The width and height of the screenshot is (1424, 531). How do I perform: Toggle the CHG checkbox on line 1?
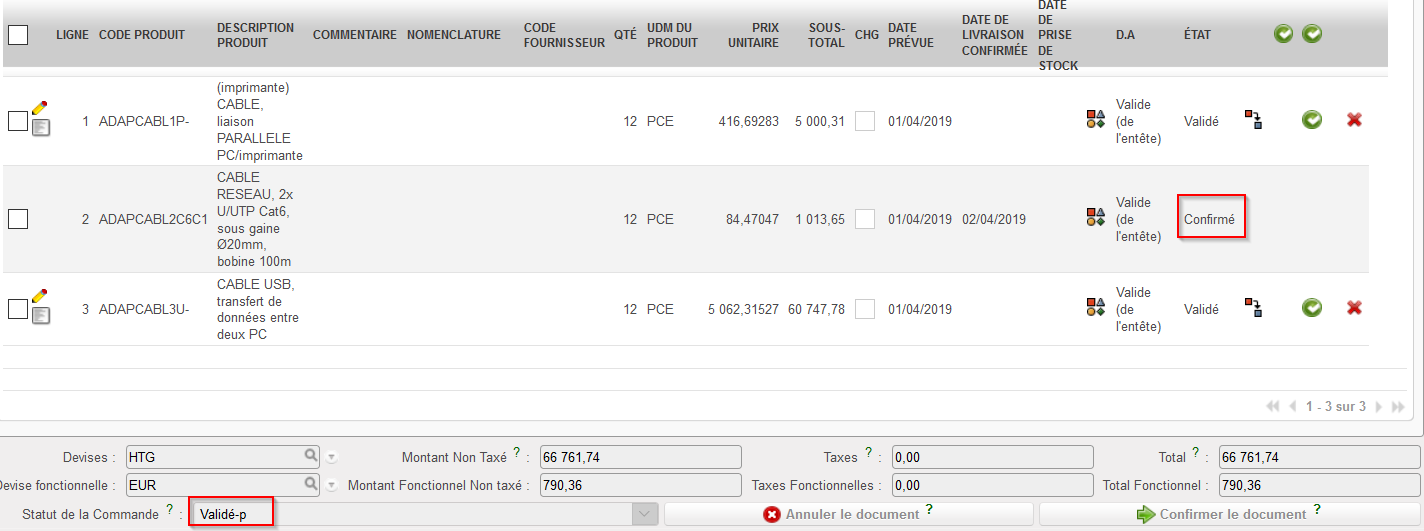tap(865, 120)
